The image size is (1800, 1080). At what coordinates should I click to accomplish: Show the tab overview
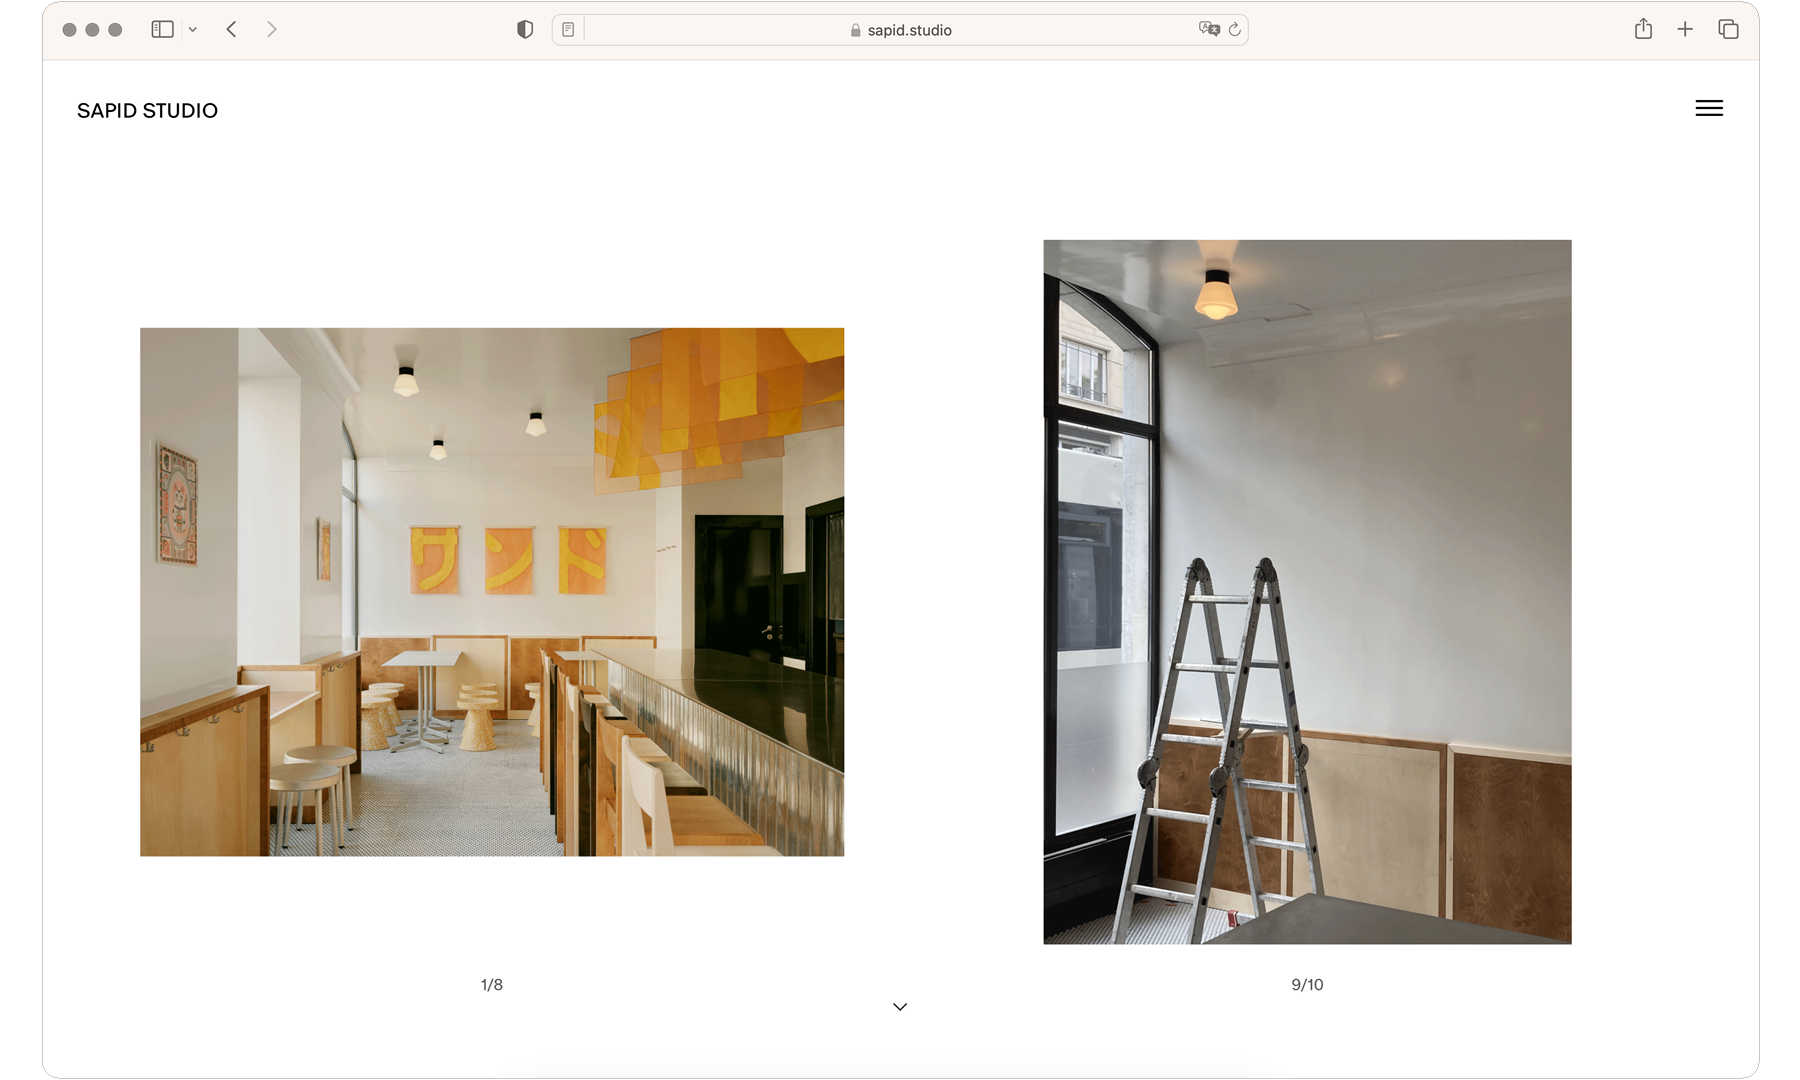click(x=1728, y=30)
